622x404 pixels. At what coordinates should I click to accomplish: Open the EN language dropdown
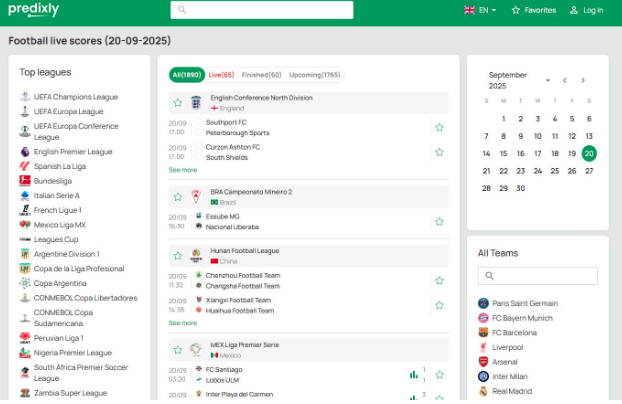pyautogui.click(x=482, y=10)
